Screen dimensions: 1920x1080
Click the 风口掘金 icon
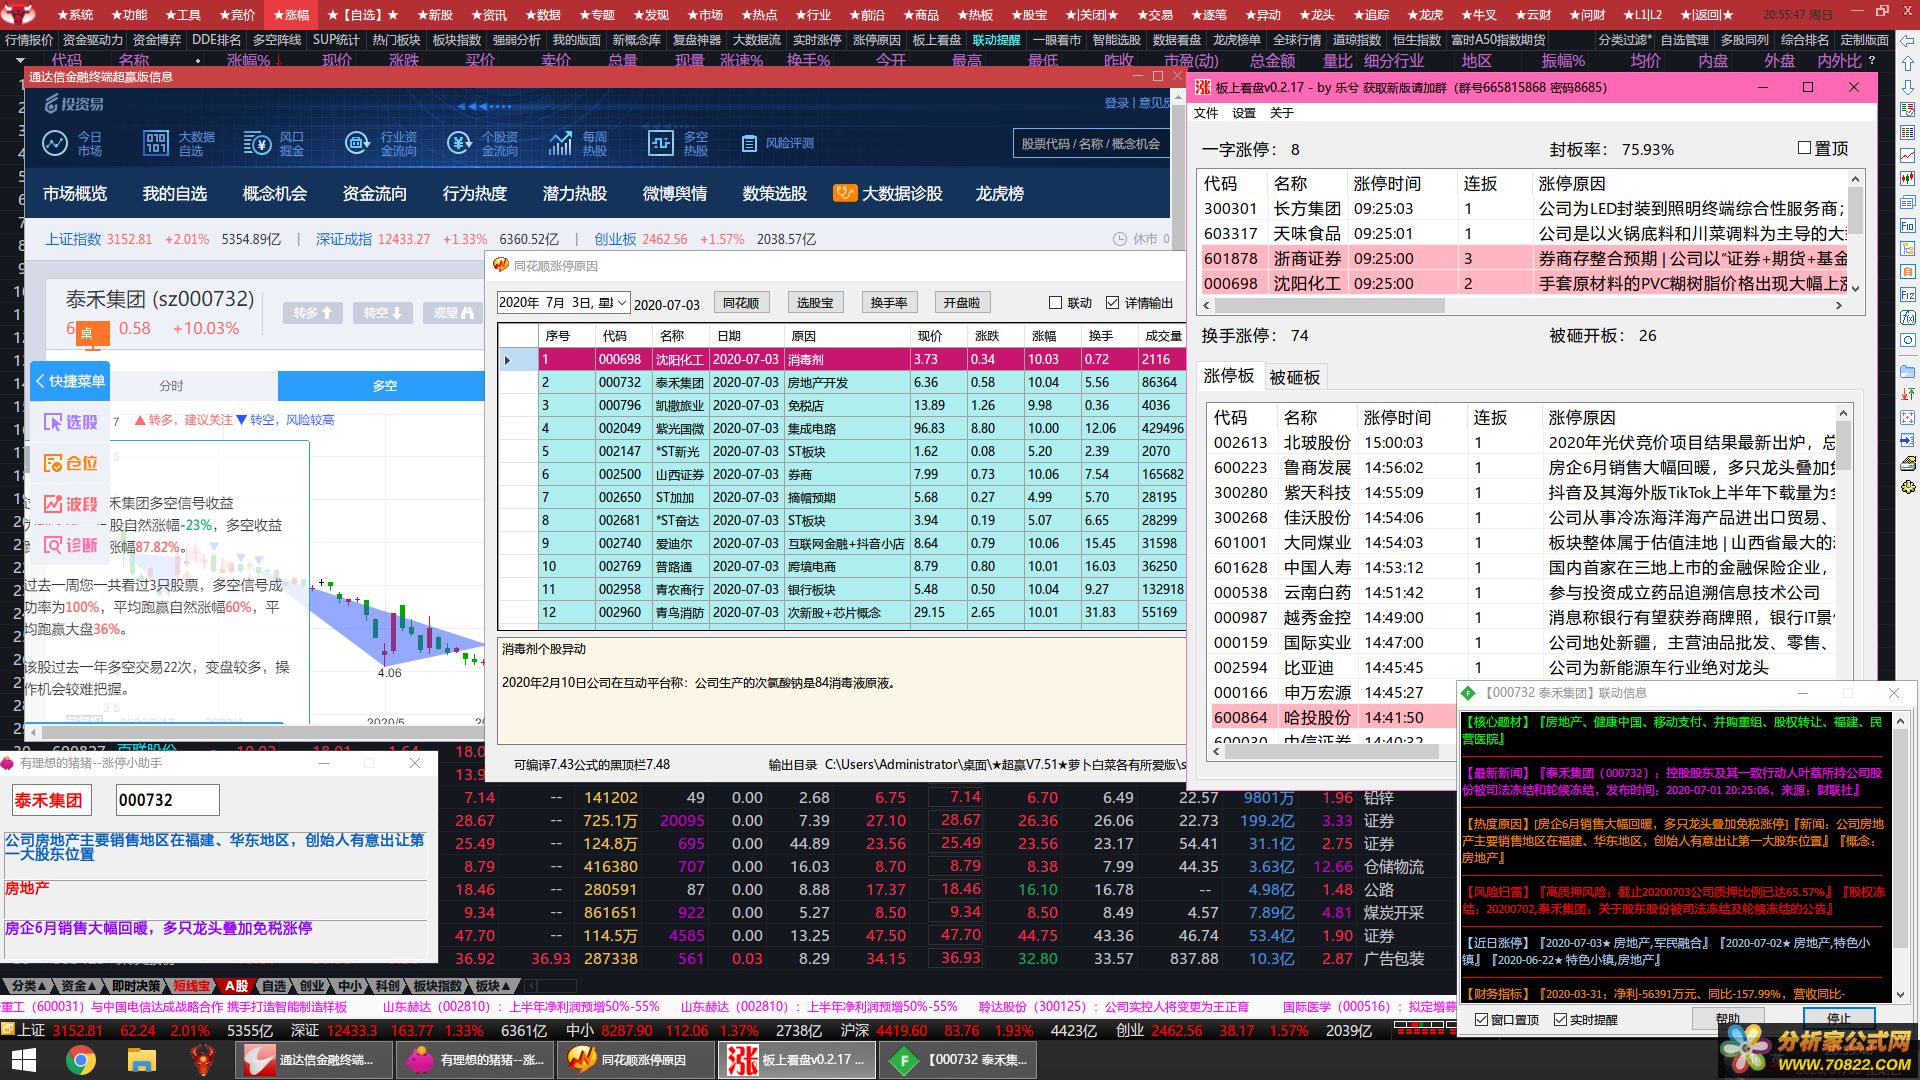pos(257,143)
